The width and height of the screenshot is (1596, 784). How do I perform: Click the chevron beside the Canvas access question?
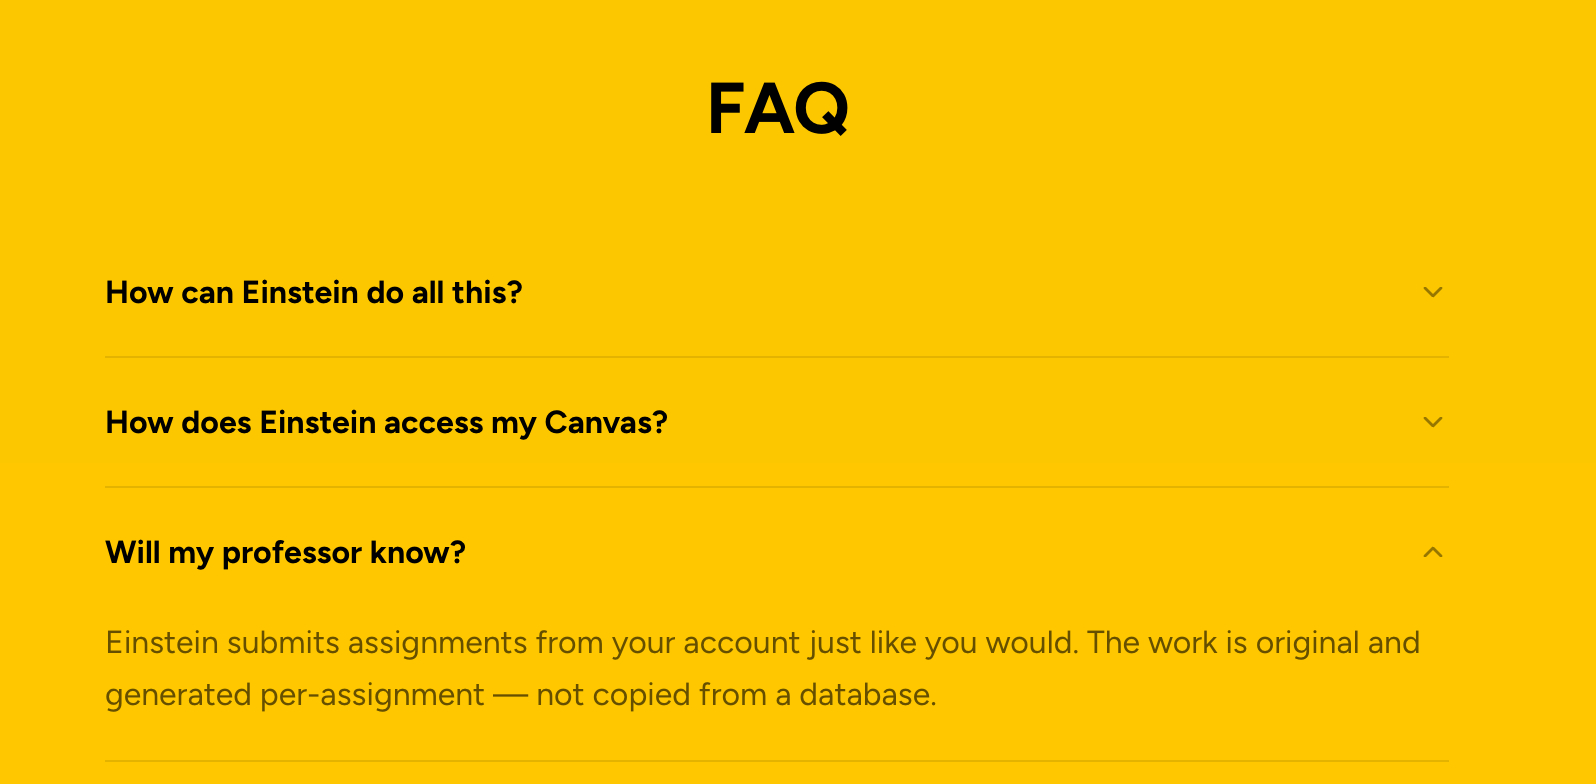pos(1432,422)
